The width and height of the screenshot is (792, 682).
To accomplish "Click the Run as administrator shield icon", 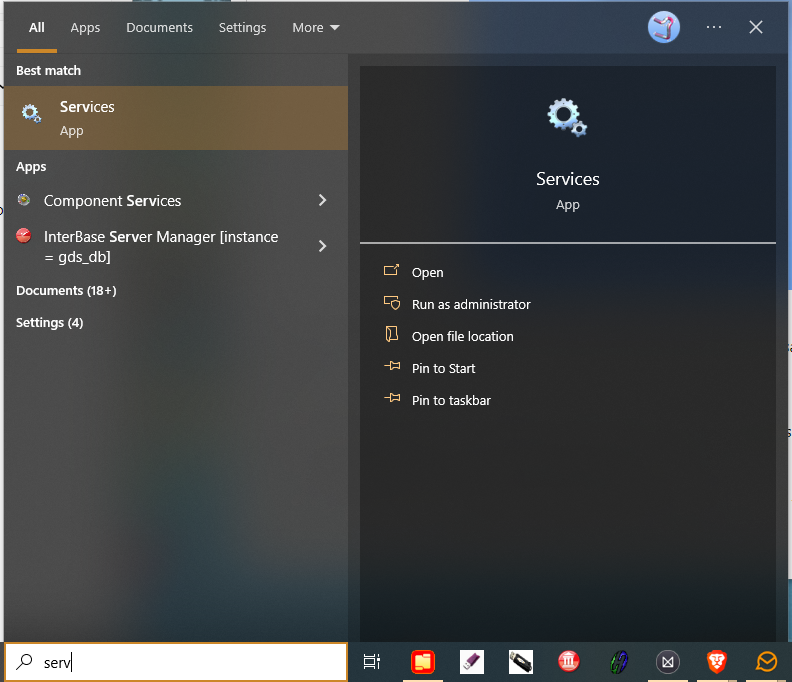I will (x=392, y=303).
